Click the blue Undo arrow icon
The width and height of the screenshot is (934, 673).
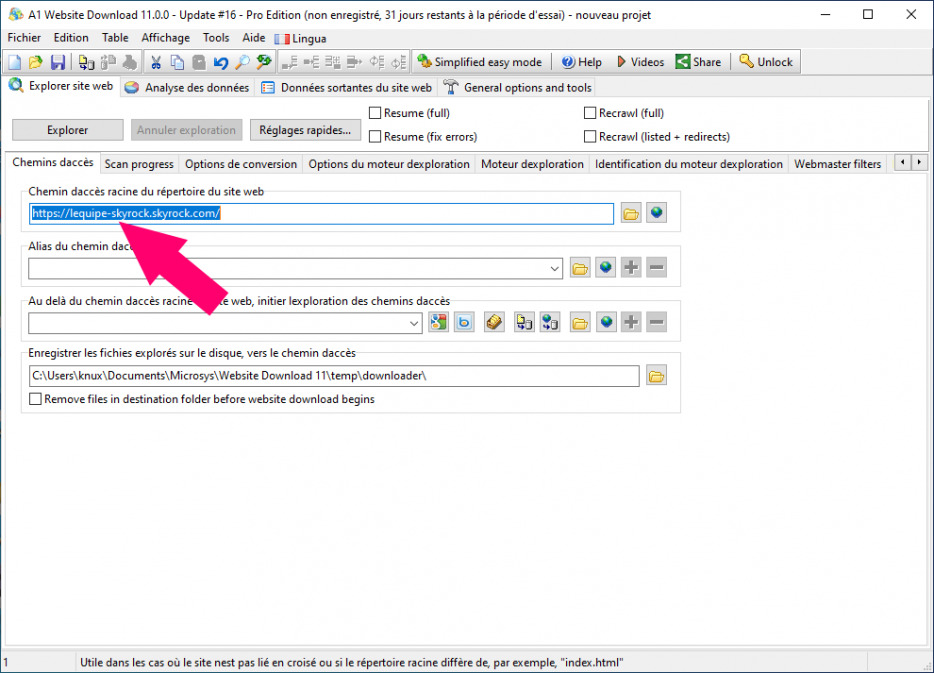(x=221, y=62)
